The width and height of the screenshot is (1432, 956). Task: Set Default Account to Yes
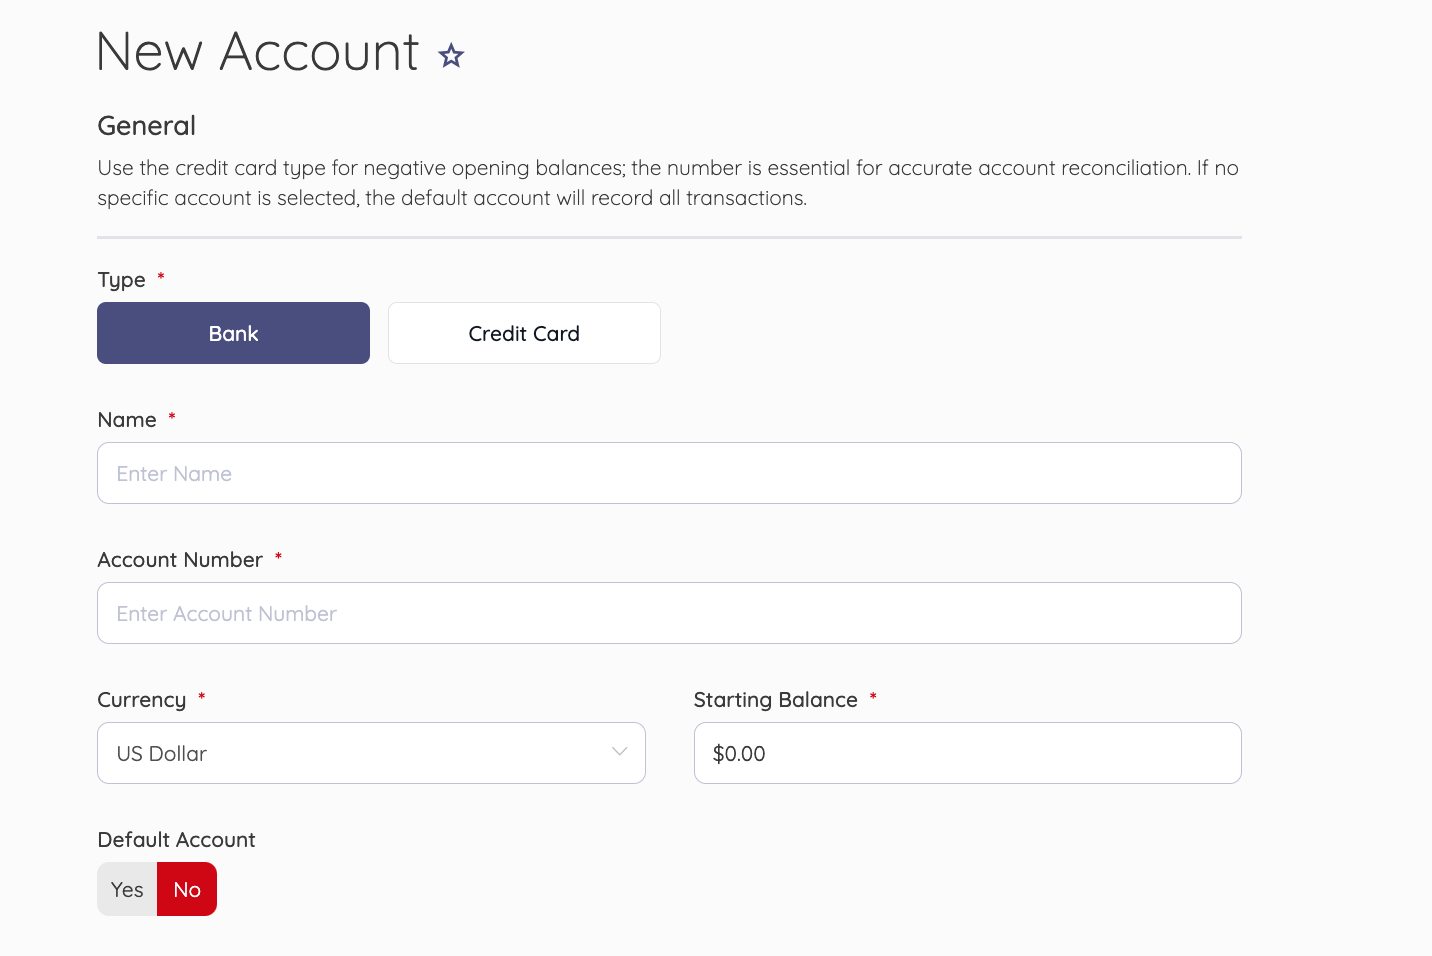[x=126, y=889]
